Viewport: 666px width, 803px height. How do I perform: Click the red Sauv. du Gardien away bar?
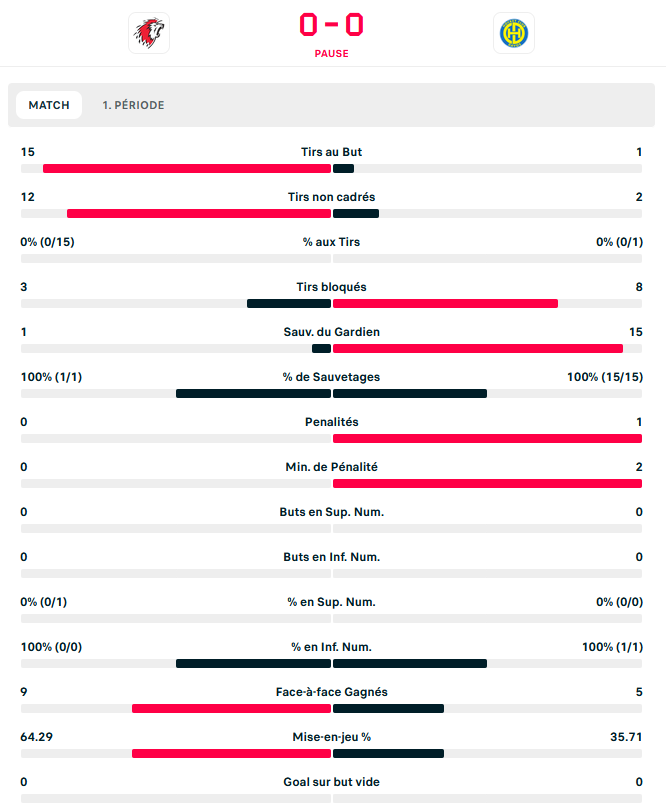(478, 348)
